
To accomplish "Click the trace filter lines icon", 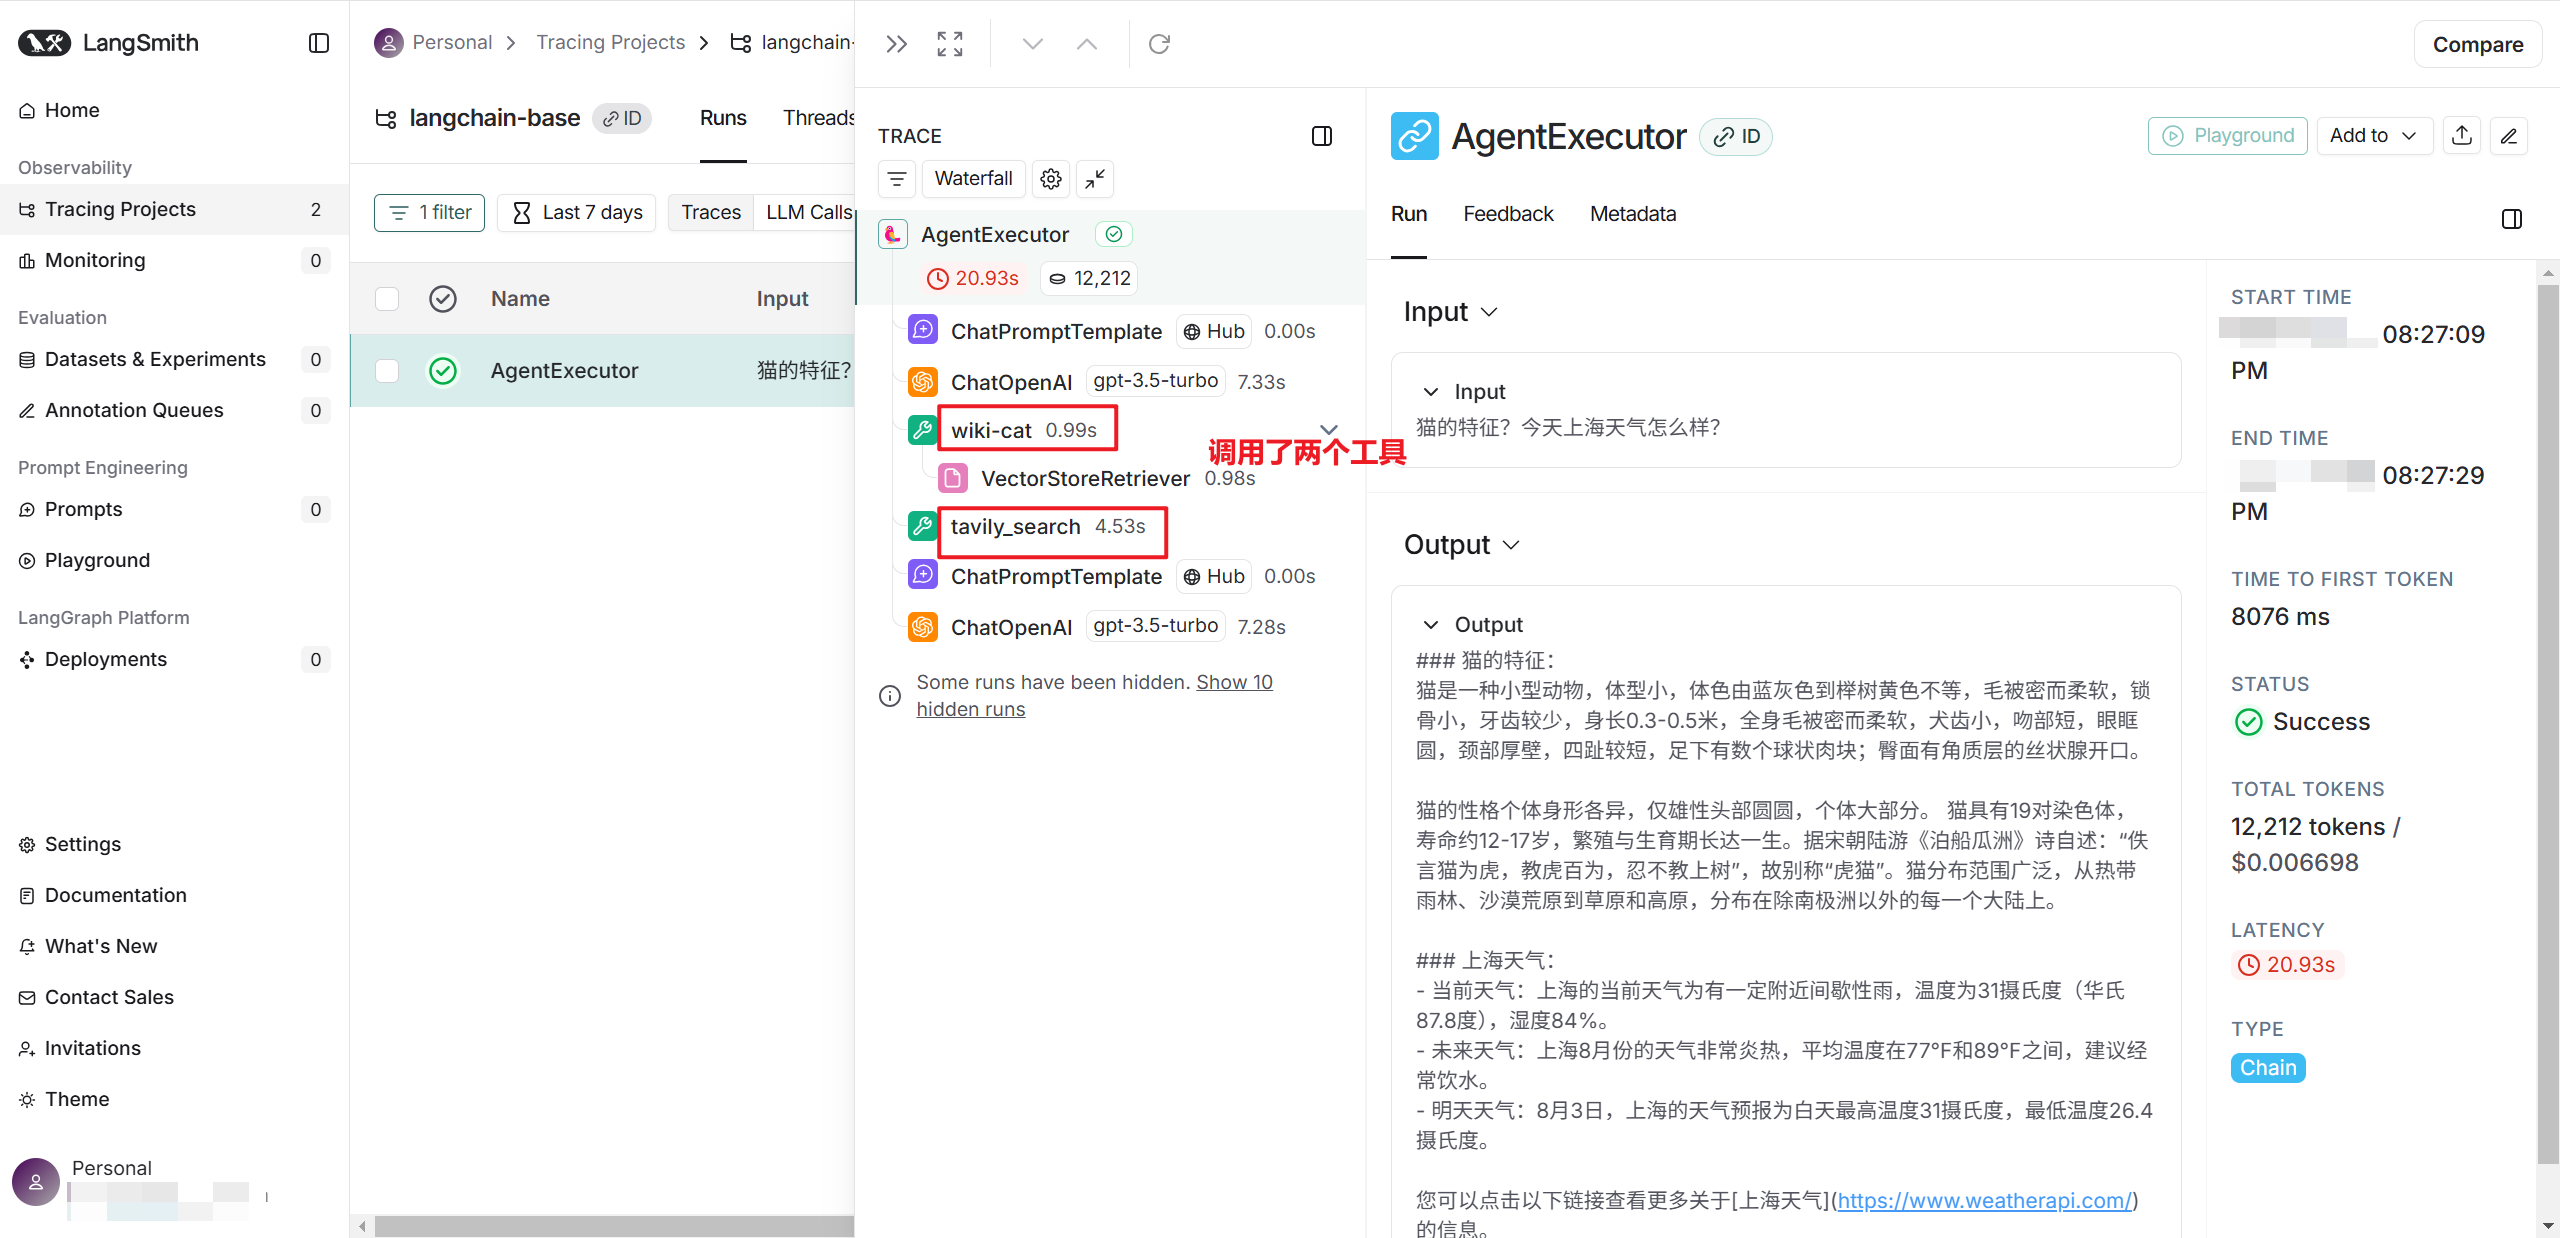I will tap(897, 179).
